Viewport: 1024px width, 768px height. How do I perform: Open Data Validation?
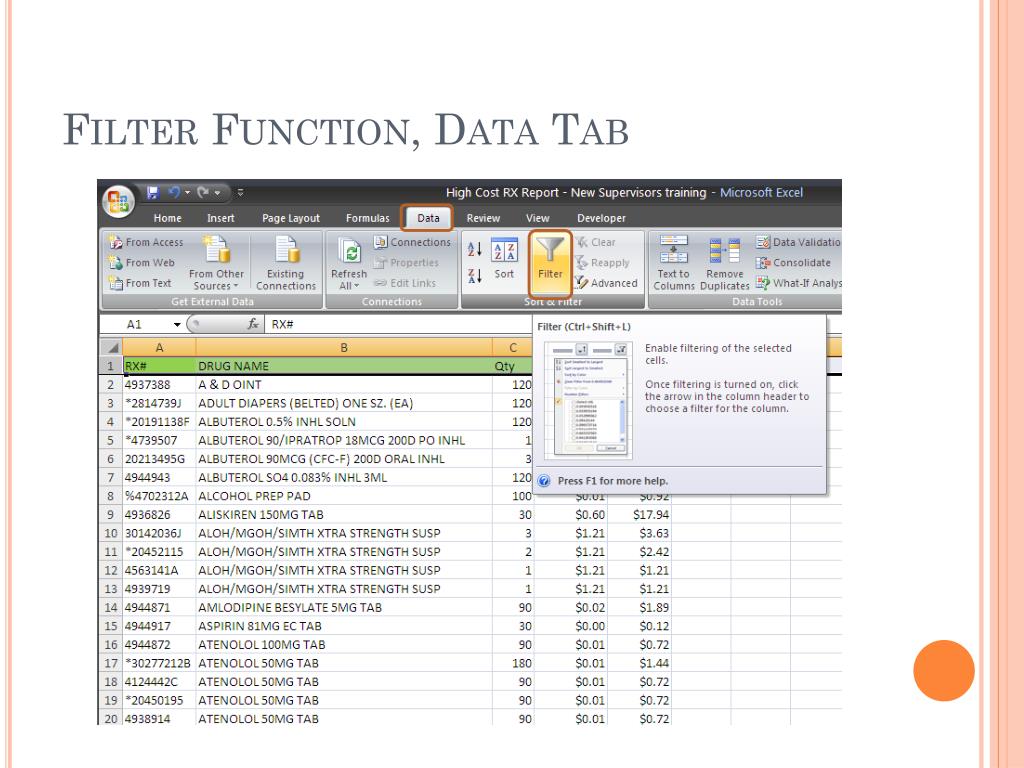pyautogui.click(x=798, y=242)
